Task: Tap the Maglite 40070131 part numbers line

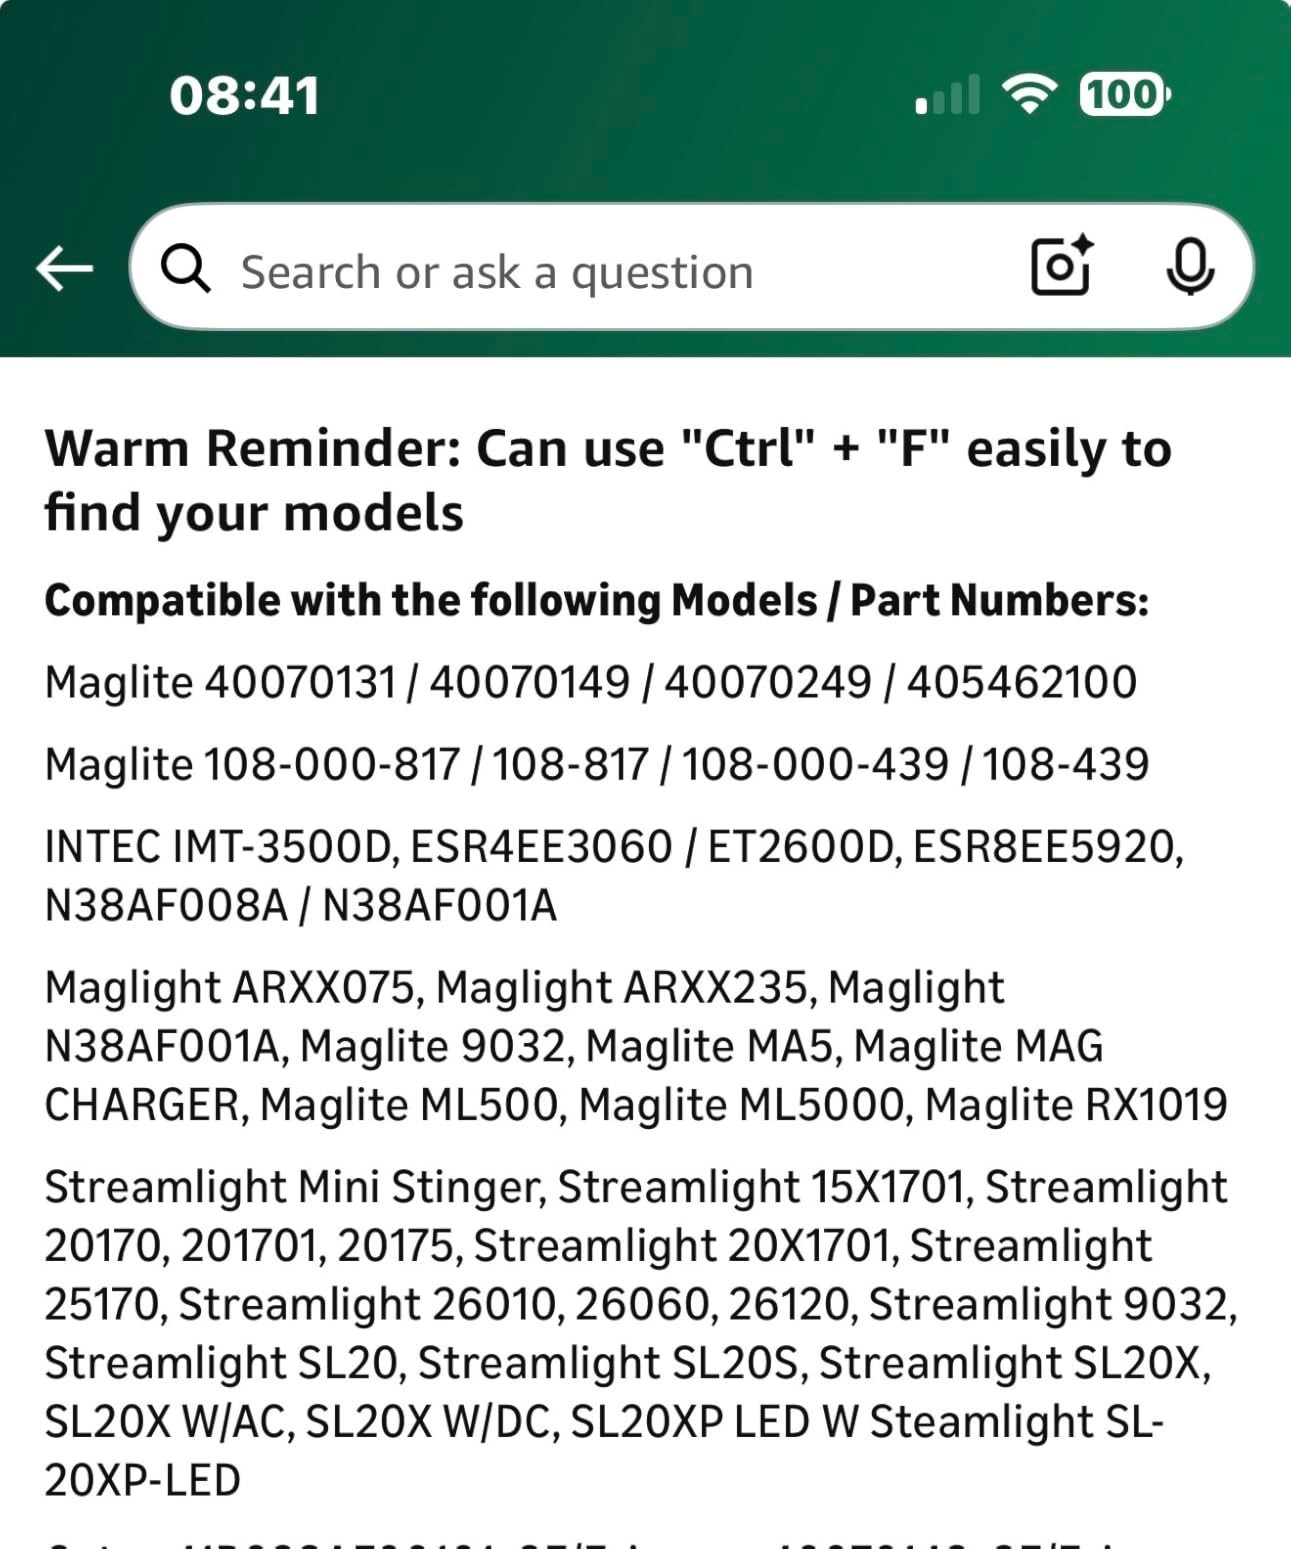Action: (x=591, y=682)
